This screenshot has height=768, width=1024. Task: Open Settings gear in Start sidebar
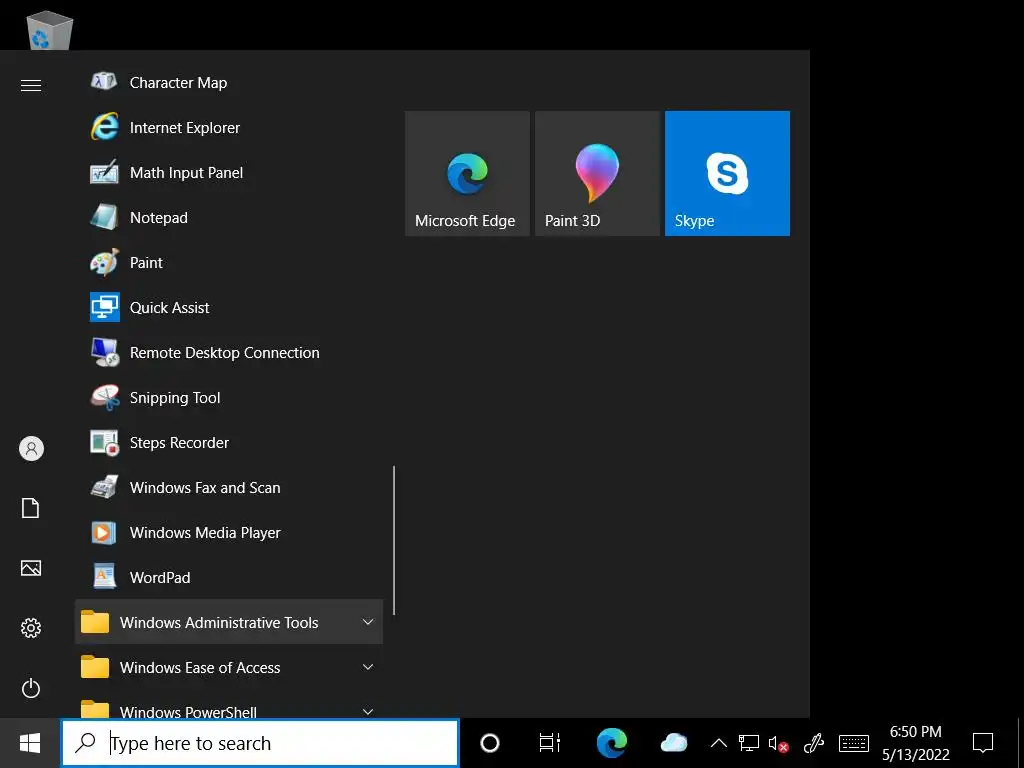pos(31,628)
